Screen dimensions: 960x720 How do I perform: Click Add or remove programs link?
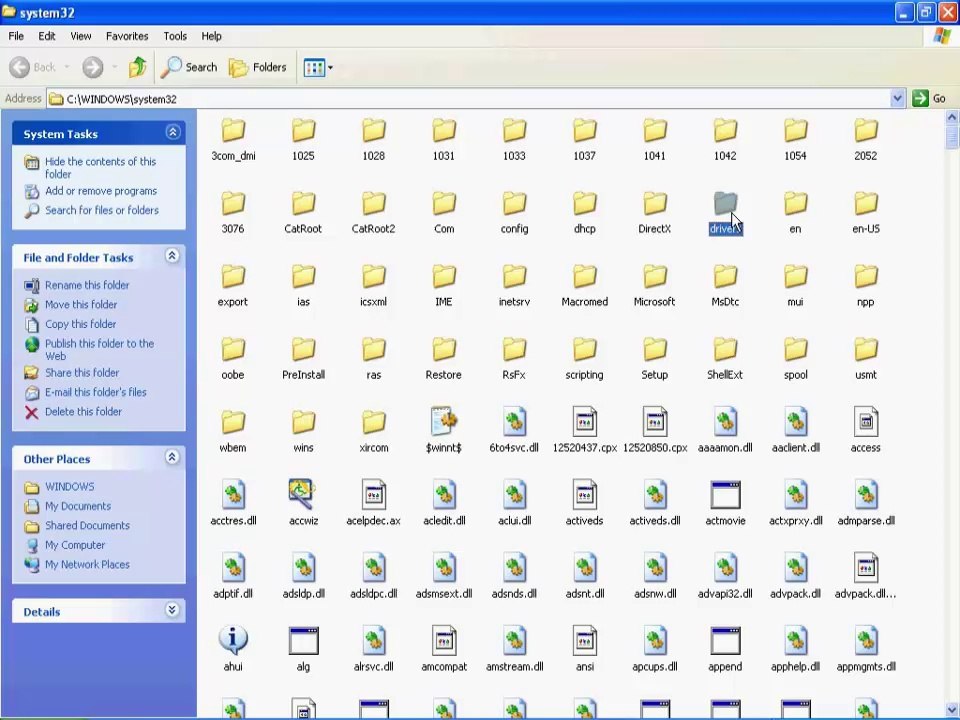[101, 191]
